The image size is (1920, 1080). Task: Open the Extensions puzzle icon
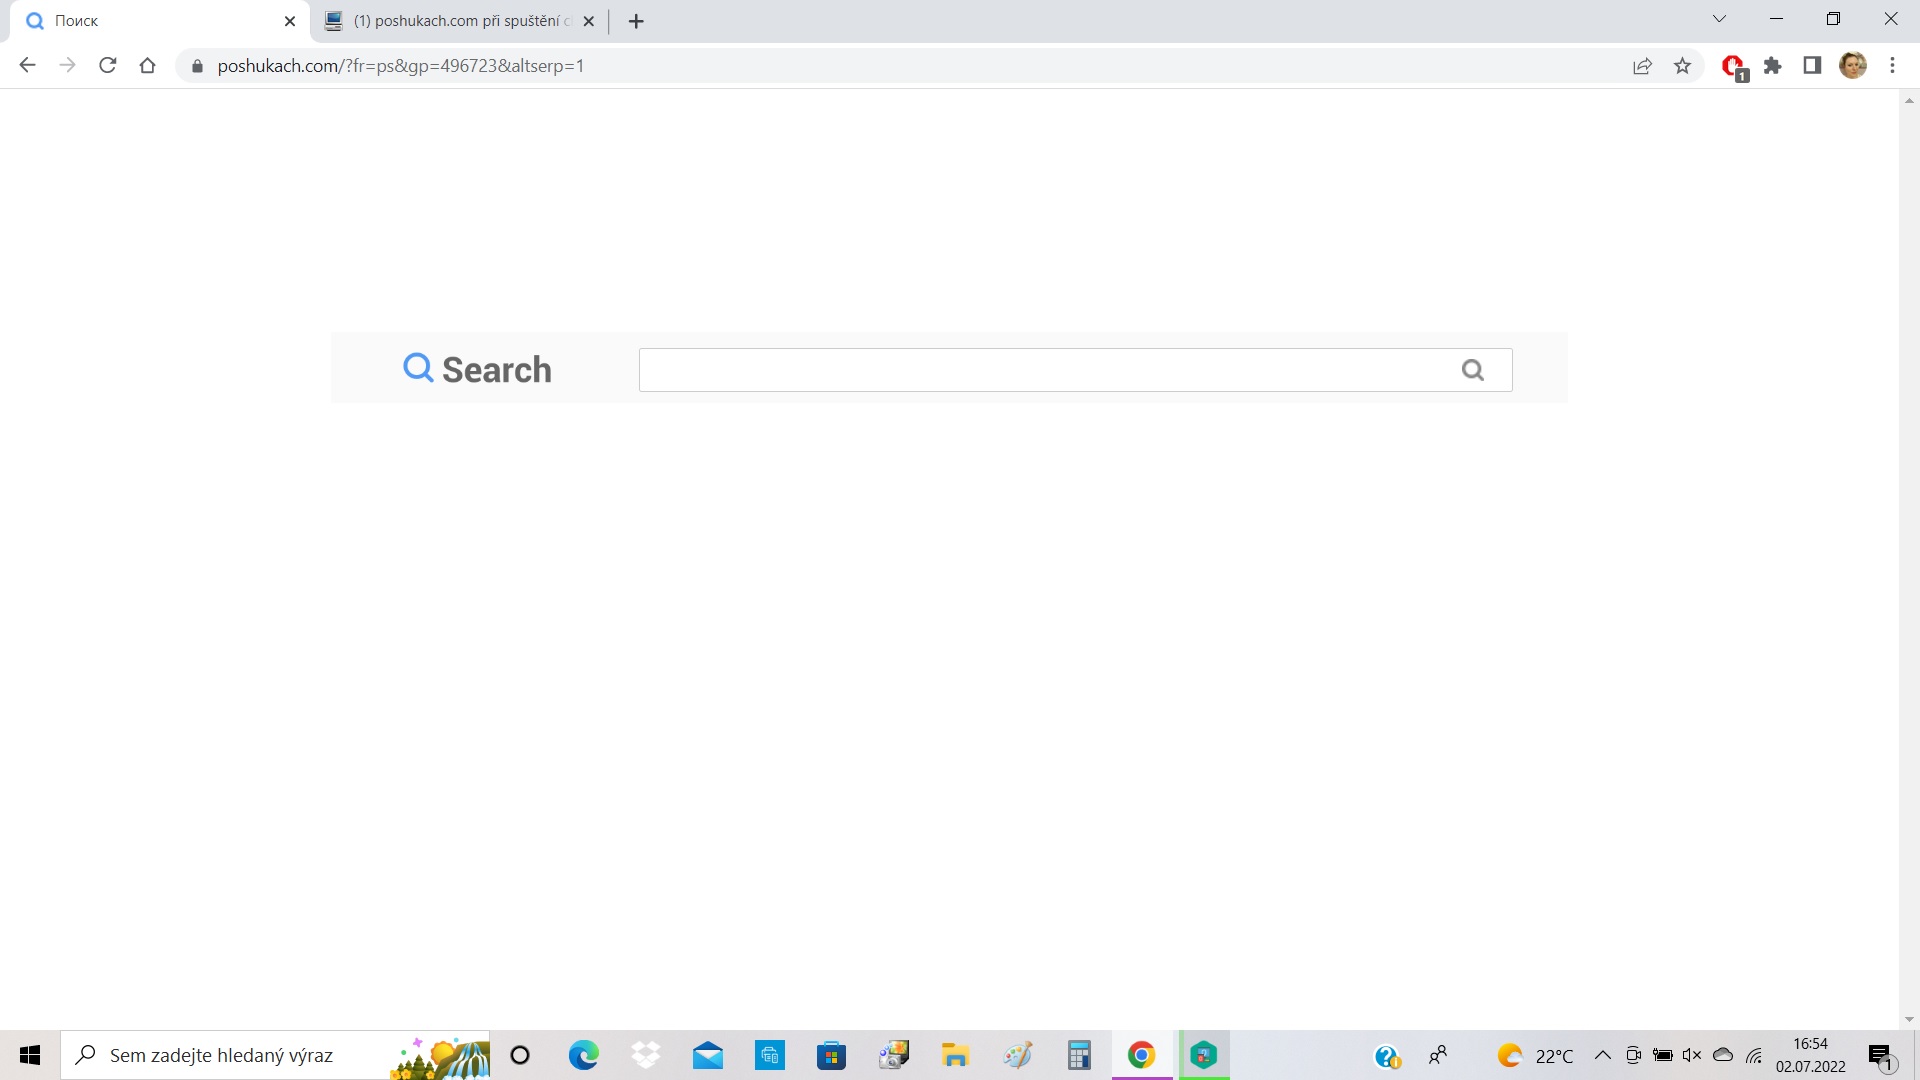1773,66
